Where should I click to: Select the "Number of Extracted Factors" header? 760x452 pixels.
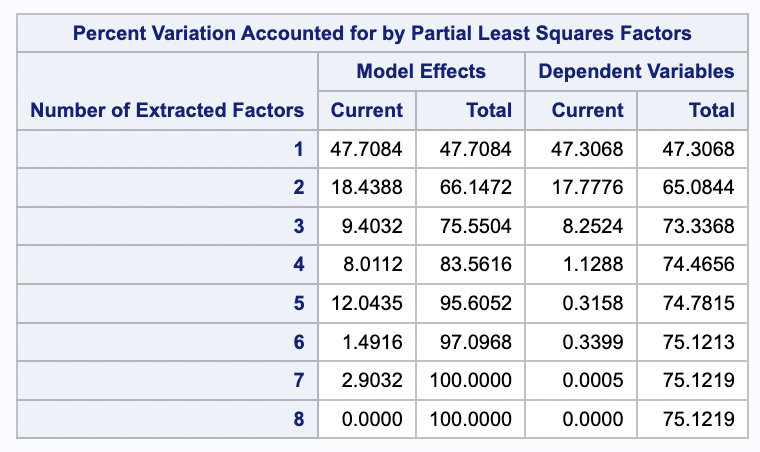click(x=167, y=110)
